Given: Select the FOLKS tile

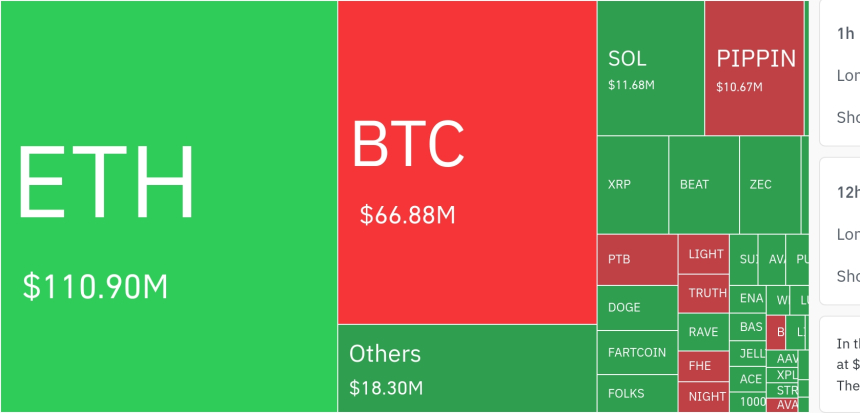Looking at the screenshot, I should 637,393.
